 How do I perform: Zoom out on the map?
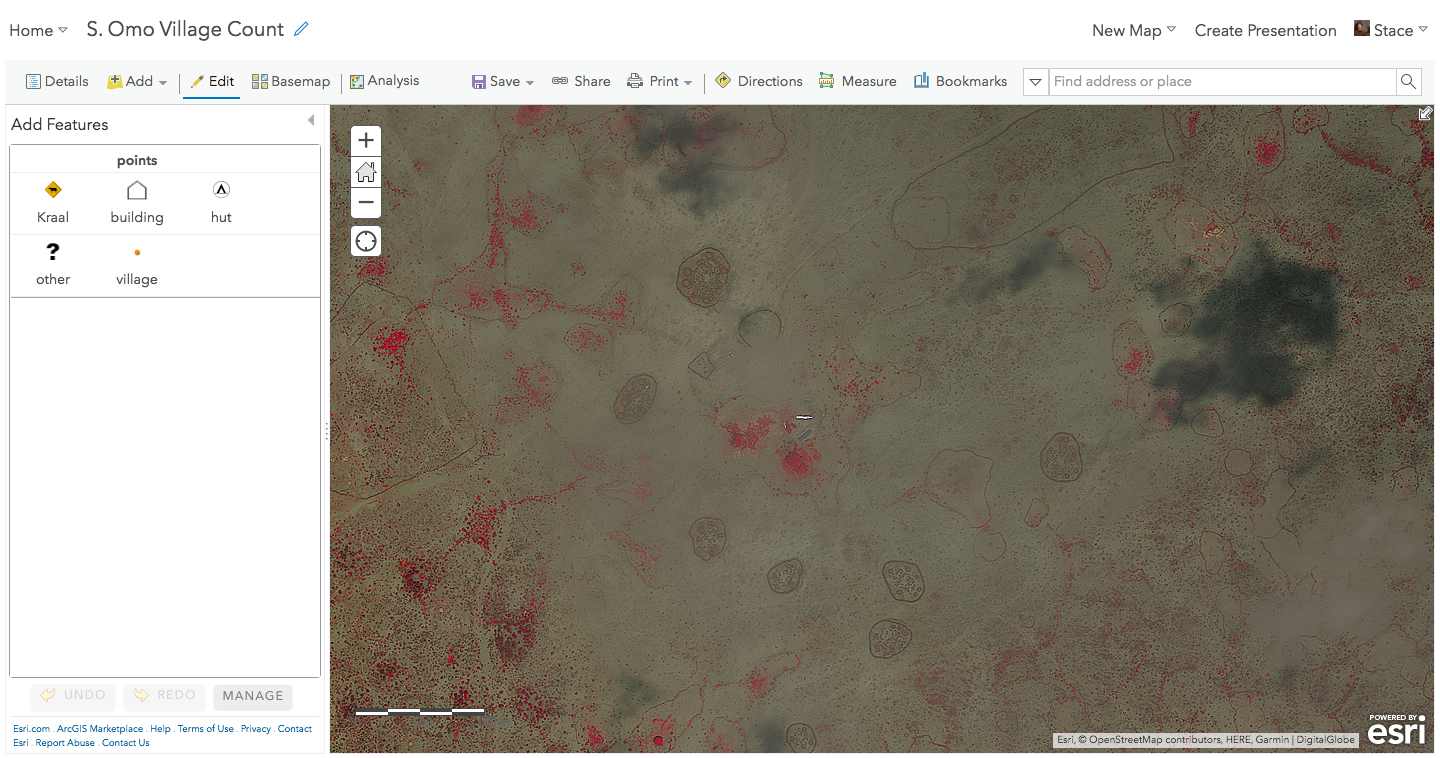366,202
